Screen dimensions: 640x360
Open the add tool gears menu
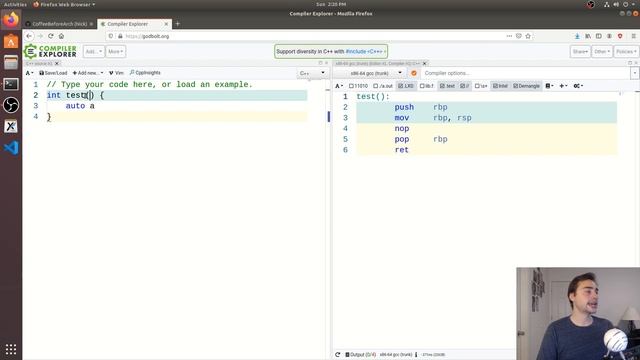pos(578,86)
